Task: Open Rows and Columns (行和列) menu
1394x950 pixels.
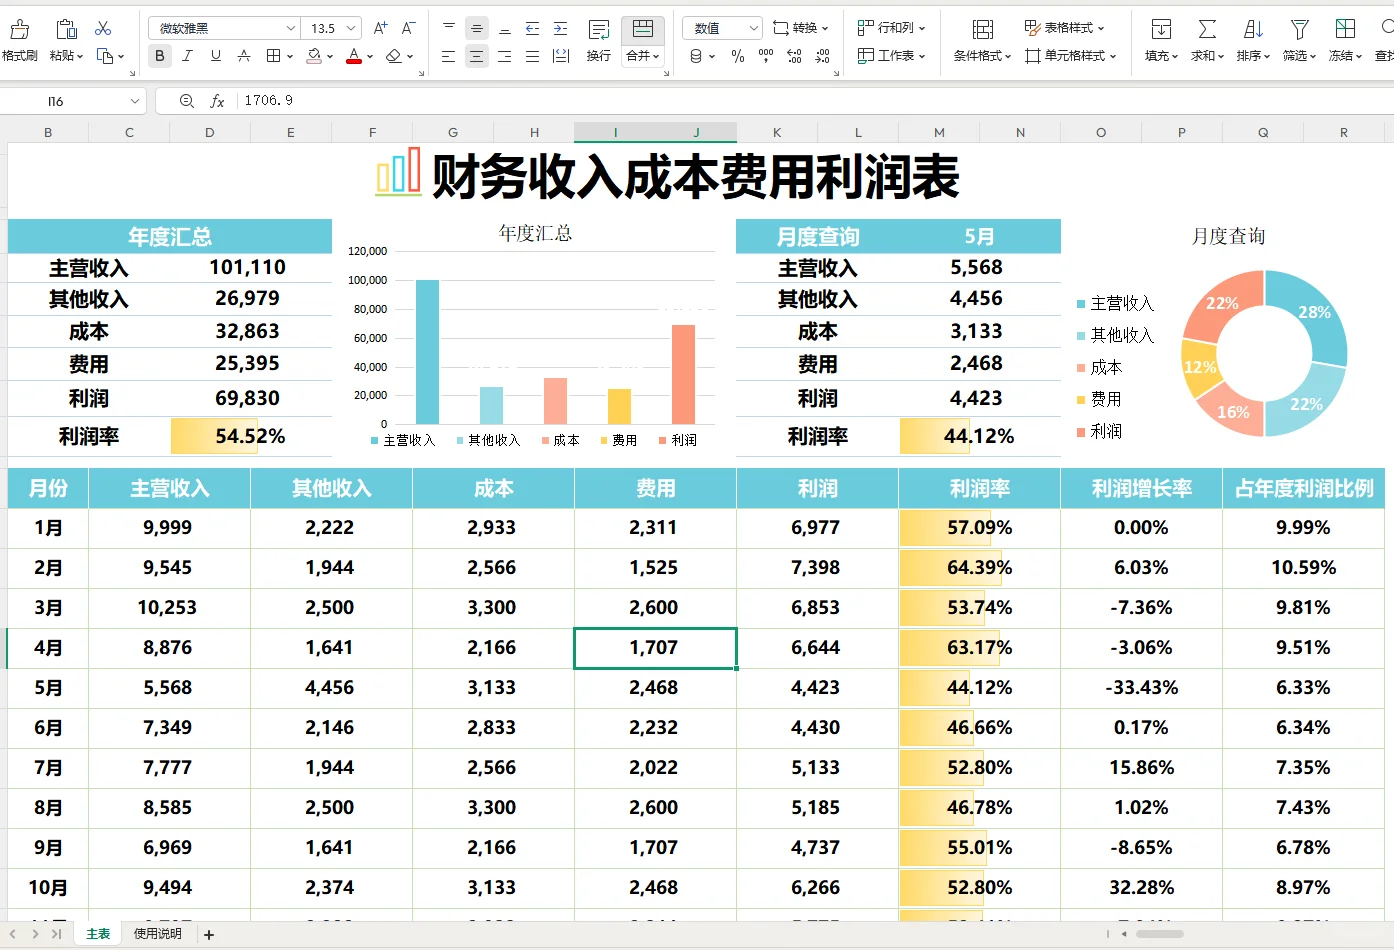Action: [x=891, y=28]
